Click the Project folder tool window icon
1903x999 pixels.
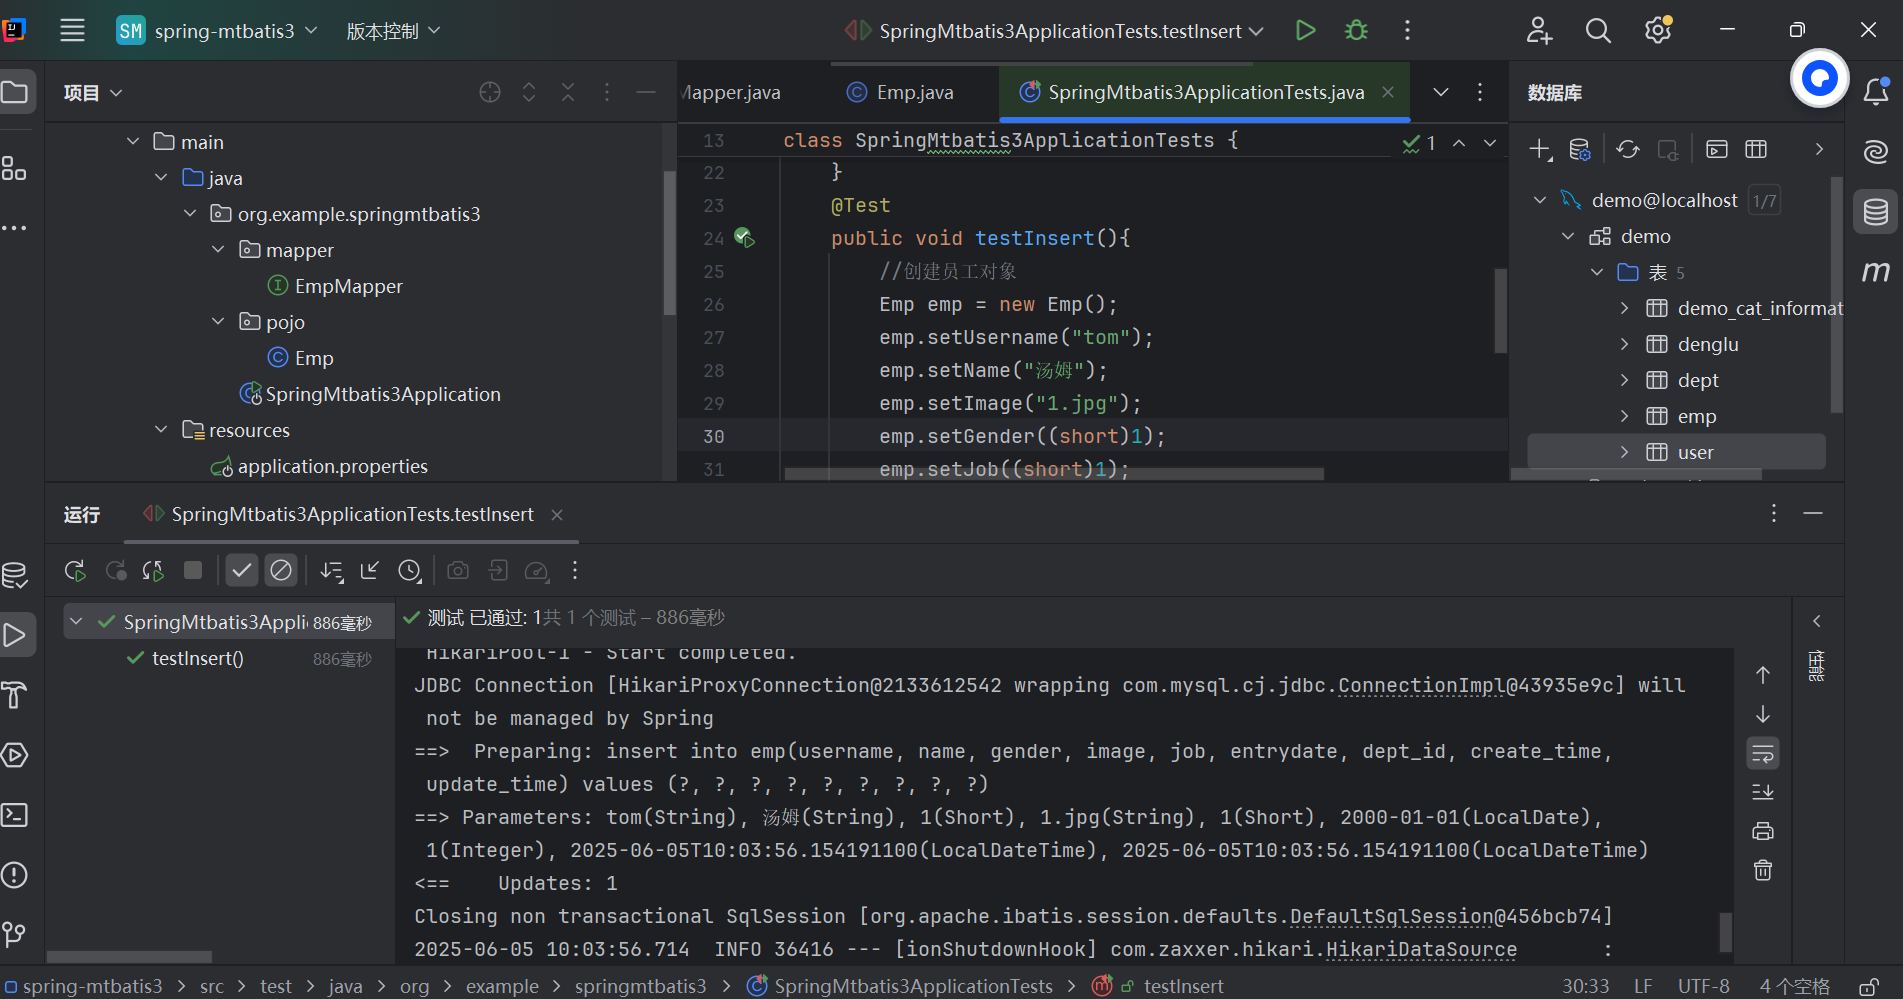(x=15, y=93)
